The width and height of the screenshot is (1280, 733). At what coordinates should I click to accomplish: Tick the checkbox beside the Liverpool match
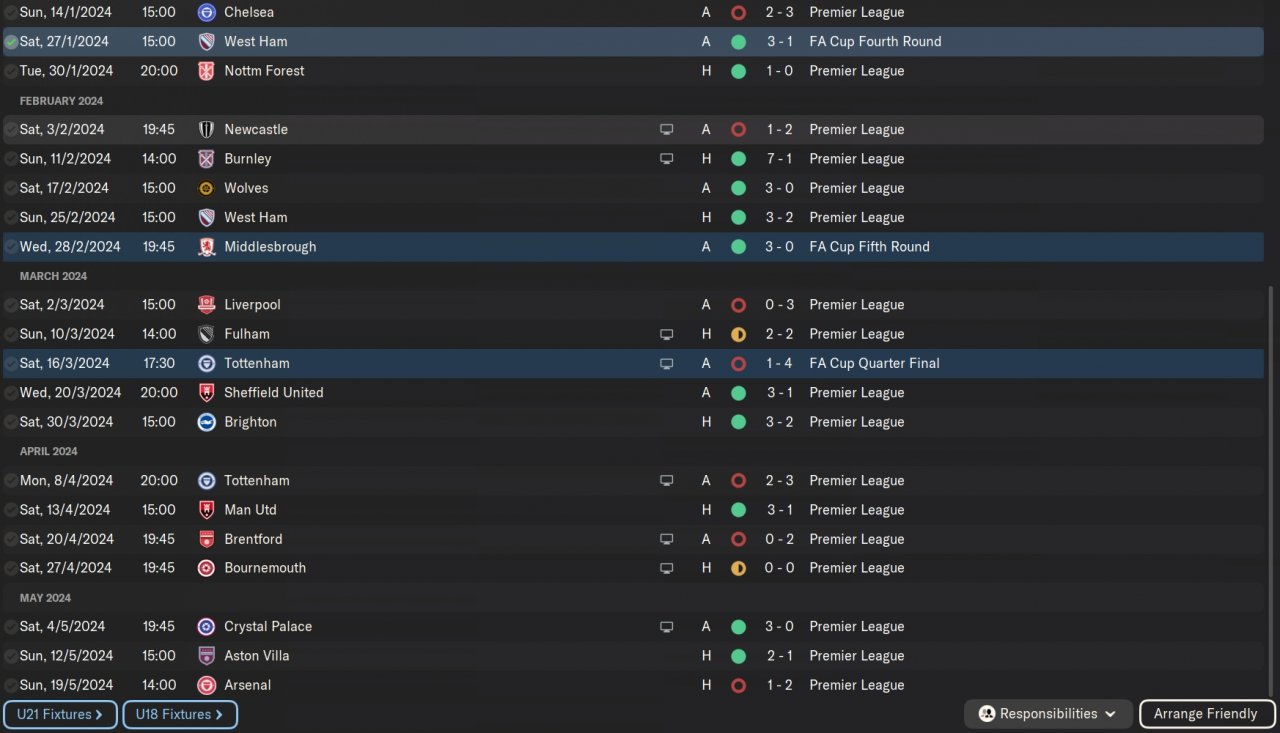(11, 305)
